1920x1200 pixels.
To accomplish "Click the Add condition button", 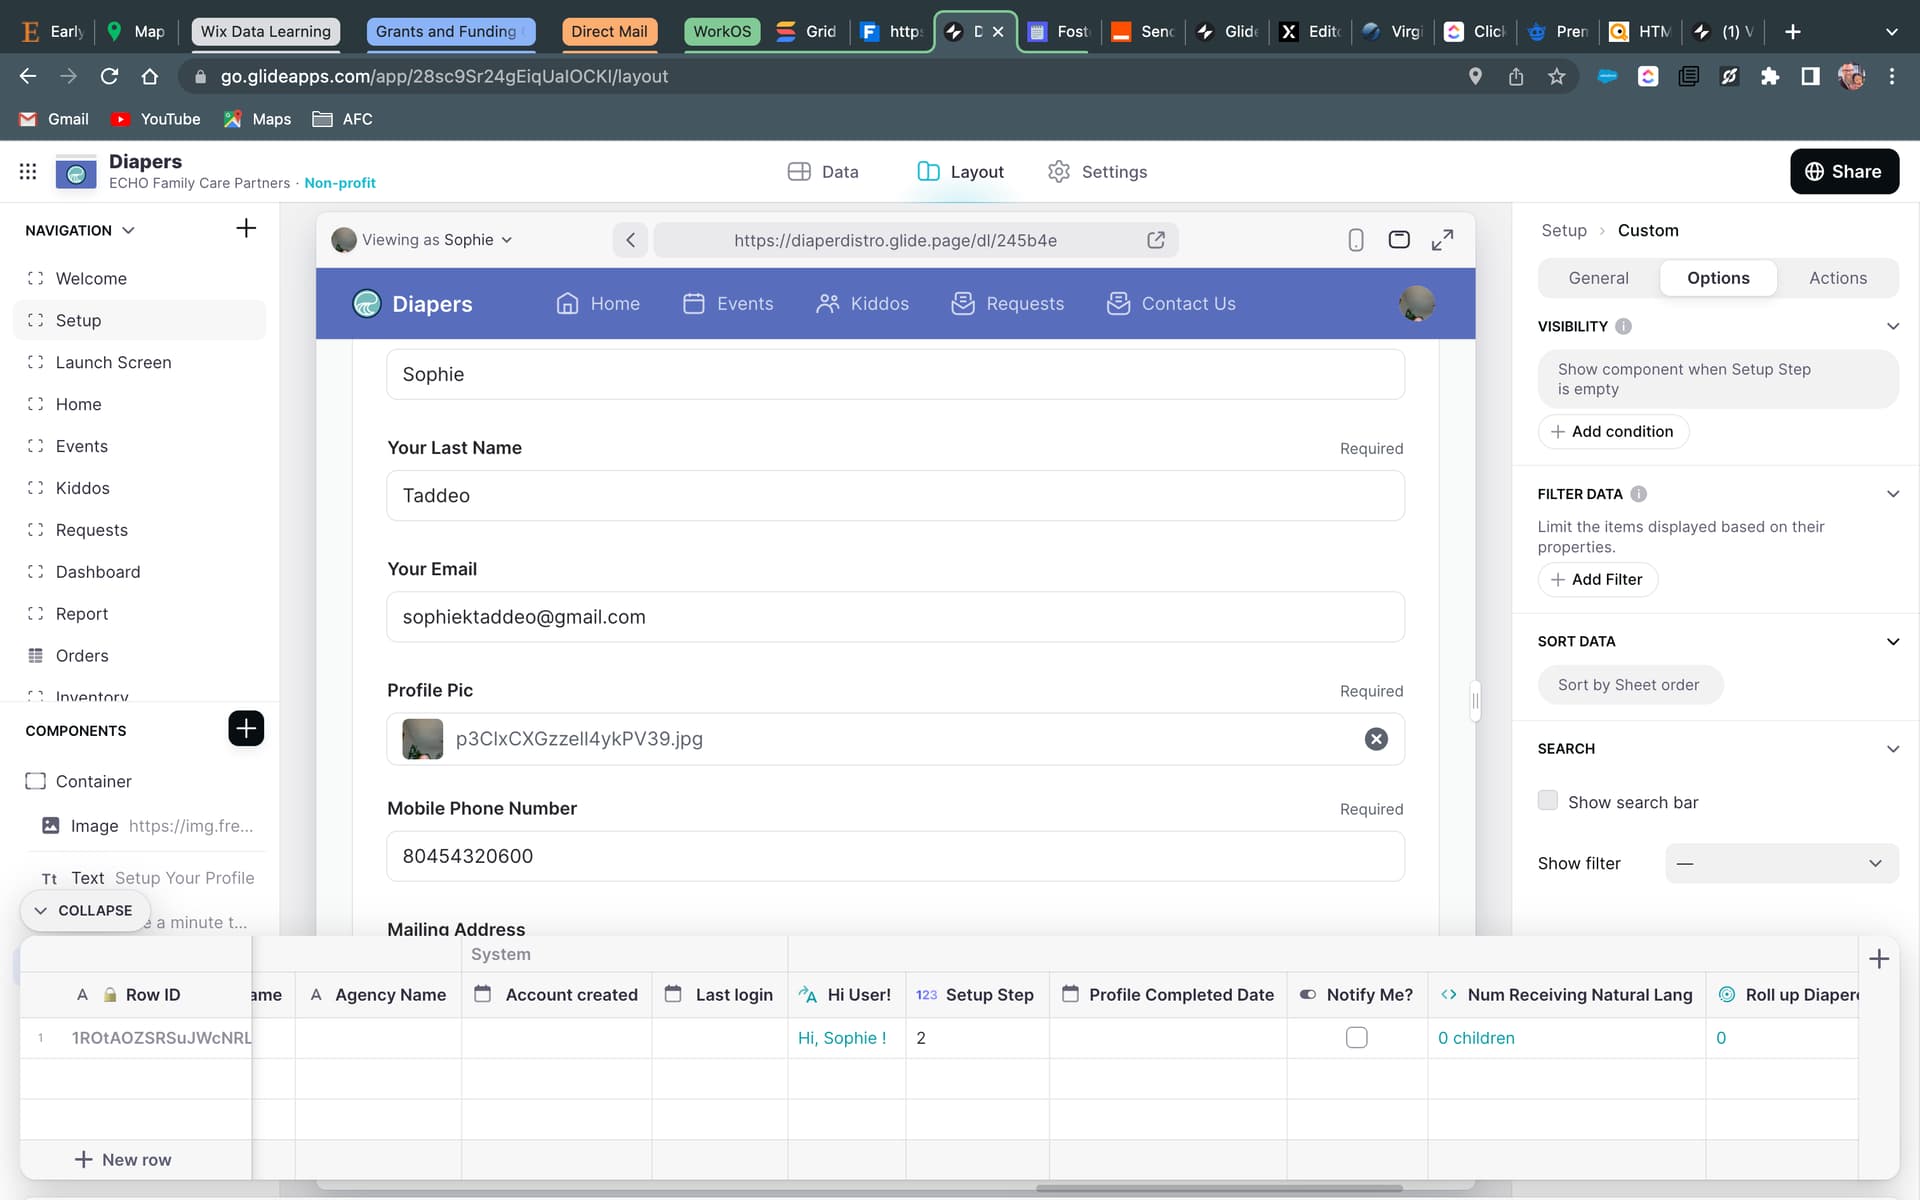I will 1612,432.
